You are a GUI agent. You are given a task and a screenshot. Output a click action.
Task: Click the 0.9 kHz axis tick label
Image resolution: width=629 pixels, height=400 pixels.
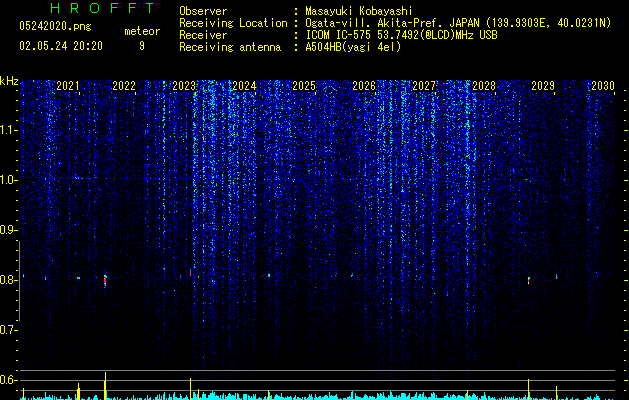[7, 230]
